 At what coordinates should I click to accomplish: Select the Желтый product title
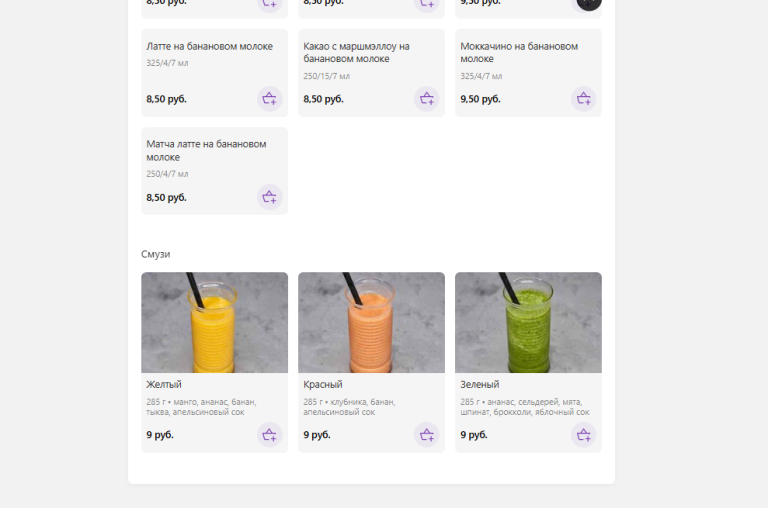(x=164, y=385)
